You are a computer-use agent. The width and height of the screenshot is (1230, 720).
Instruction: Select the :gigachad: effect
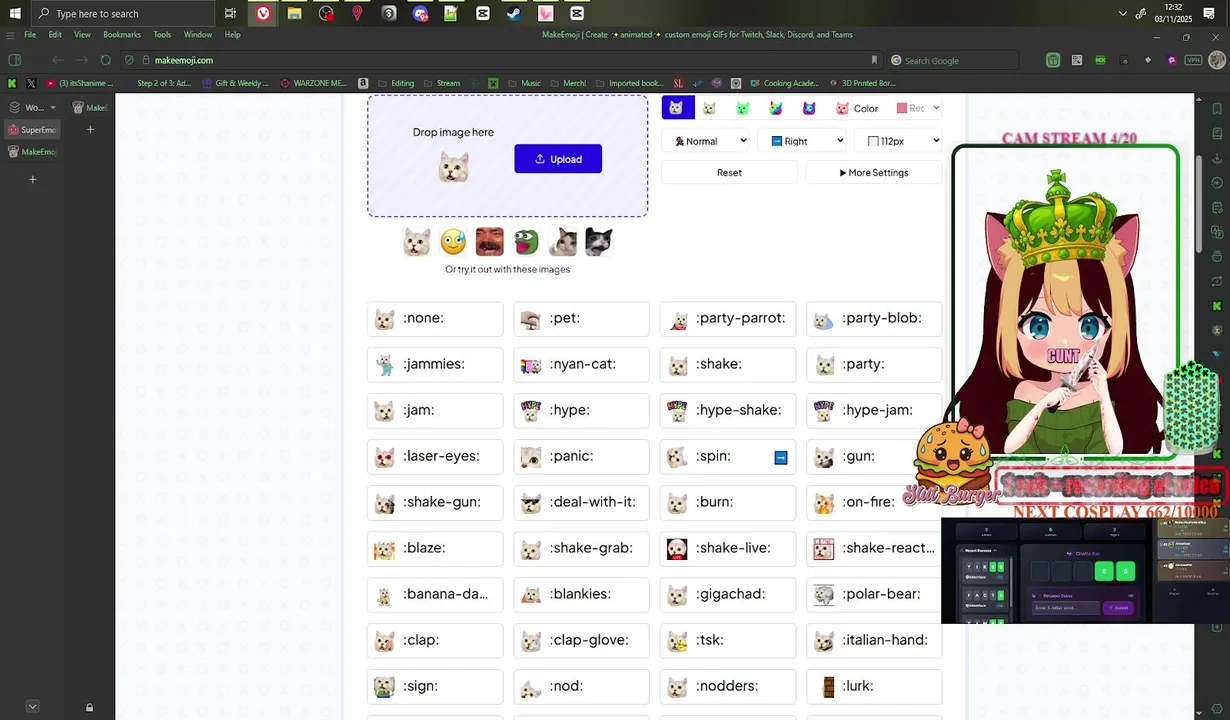728,594
